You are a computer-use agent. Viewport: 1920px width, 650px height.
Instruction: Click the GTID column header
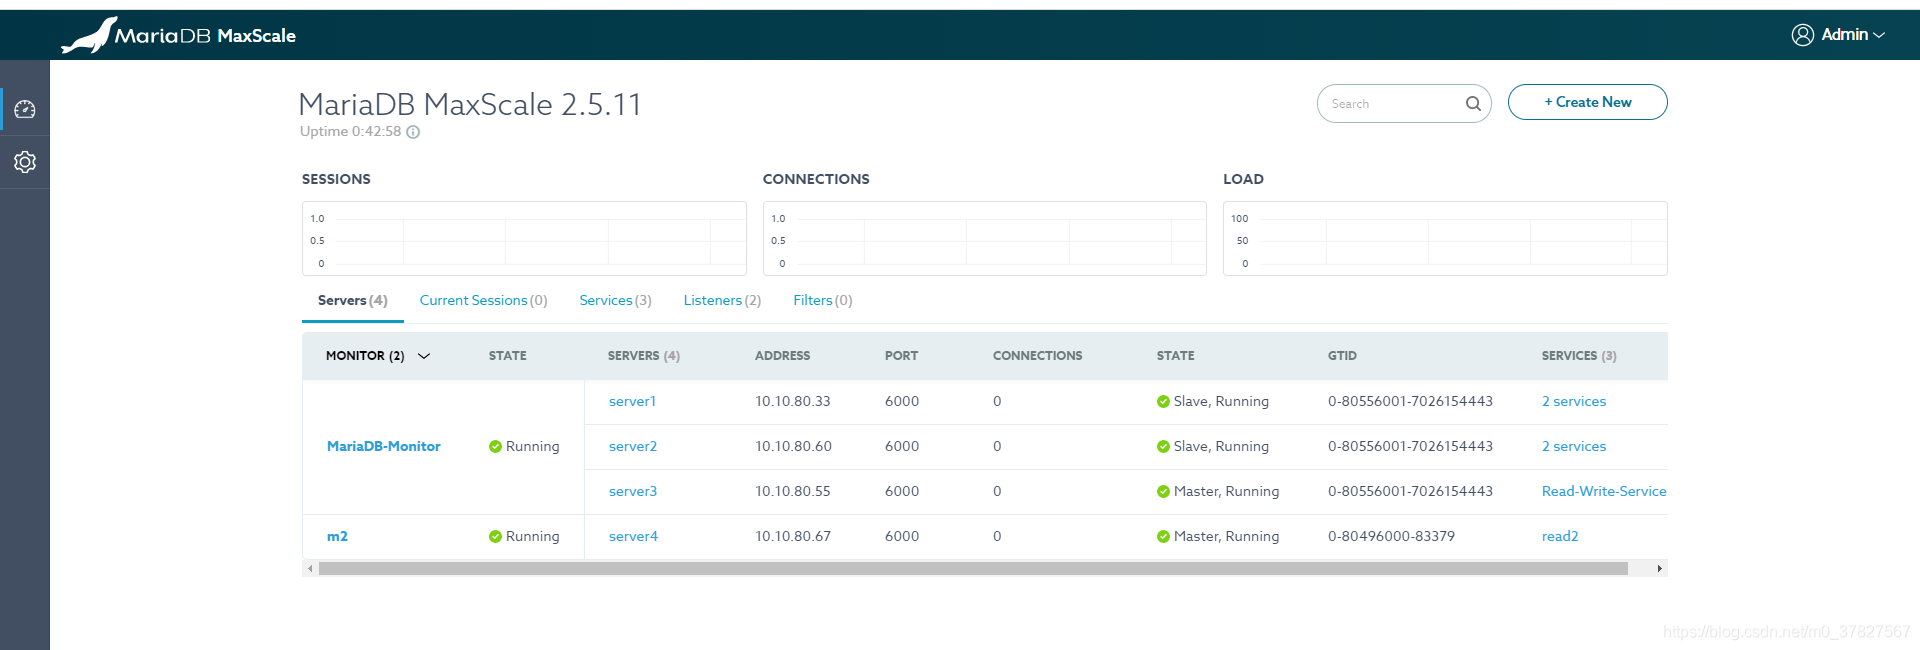pos(1342,356)
